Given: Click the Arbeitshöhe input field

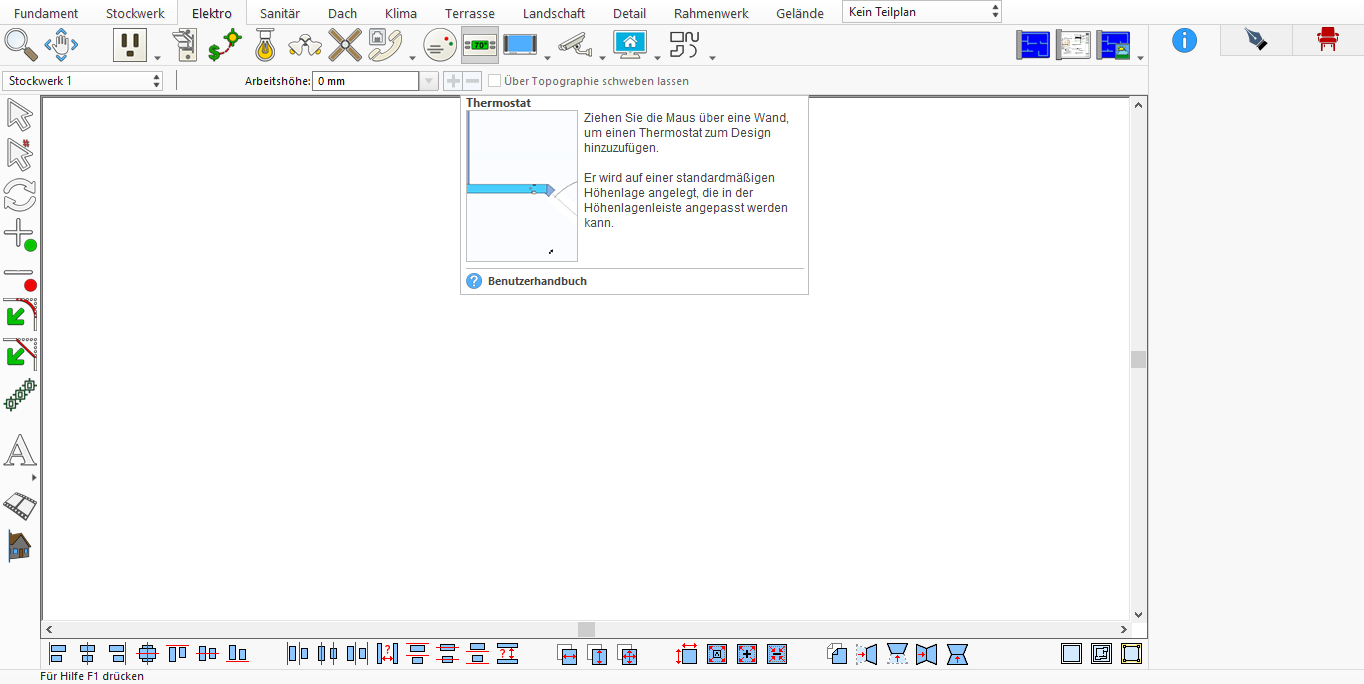Looking at the screenshot, I should [x=365, y=81].
